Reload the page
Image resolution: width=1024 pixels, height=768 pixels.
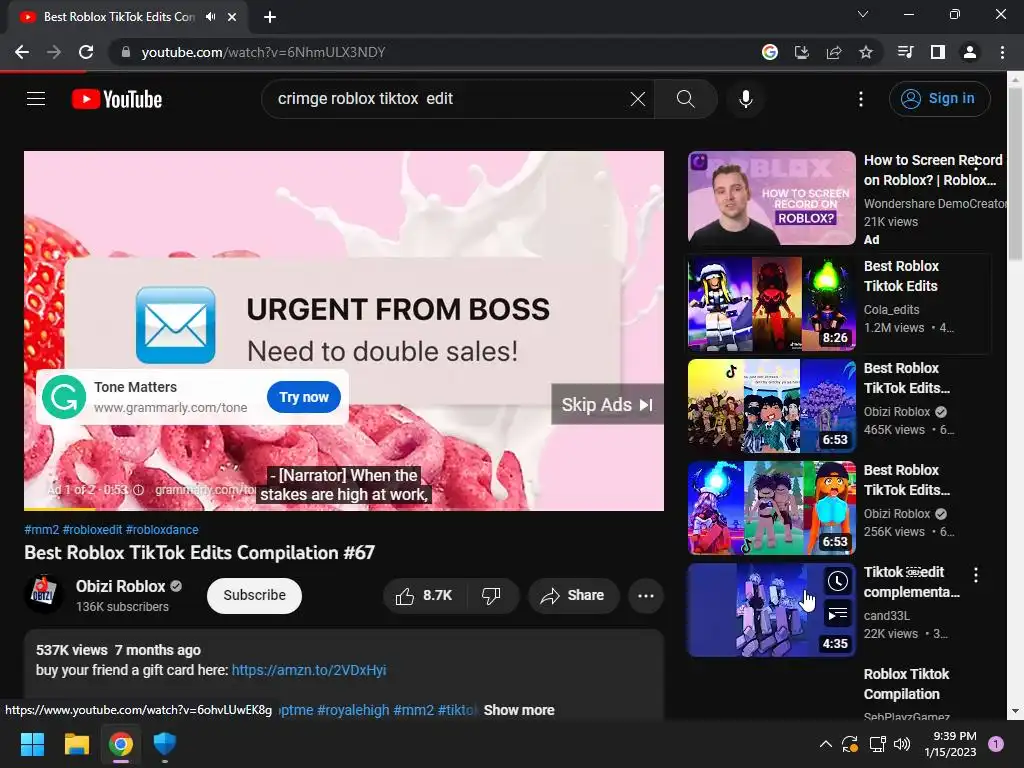[x=86, y=52]
